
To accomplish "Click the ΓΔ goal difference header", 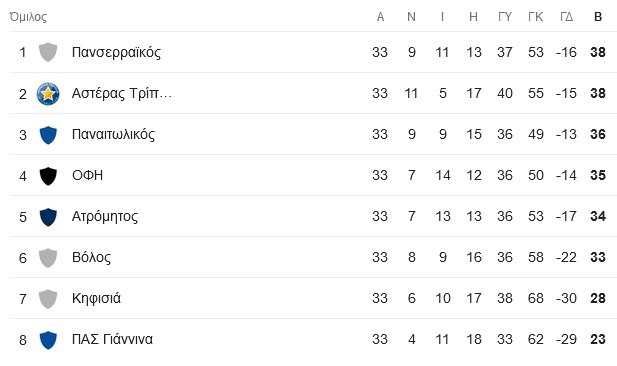I will (566, 17).
